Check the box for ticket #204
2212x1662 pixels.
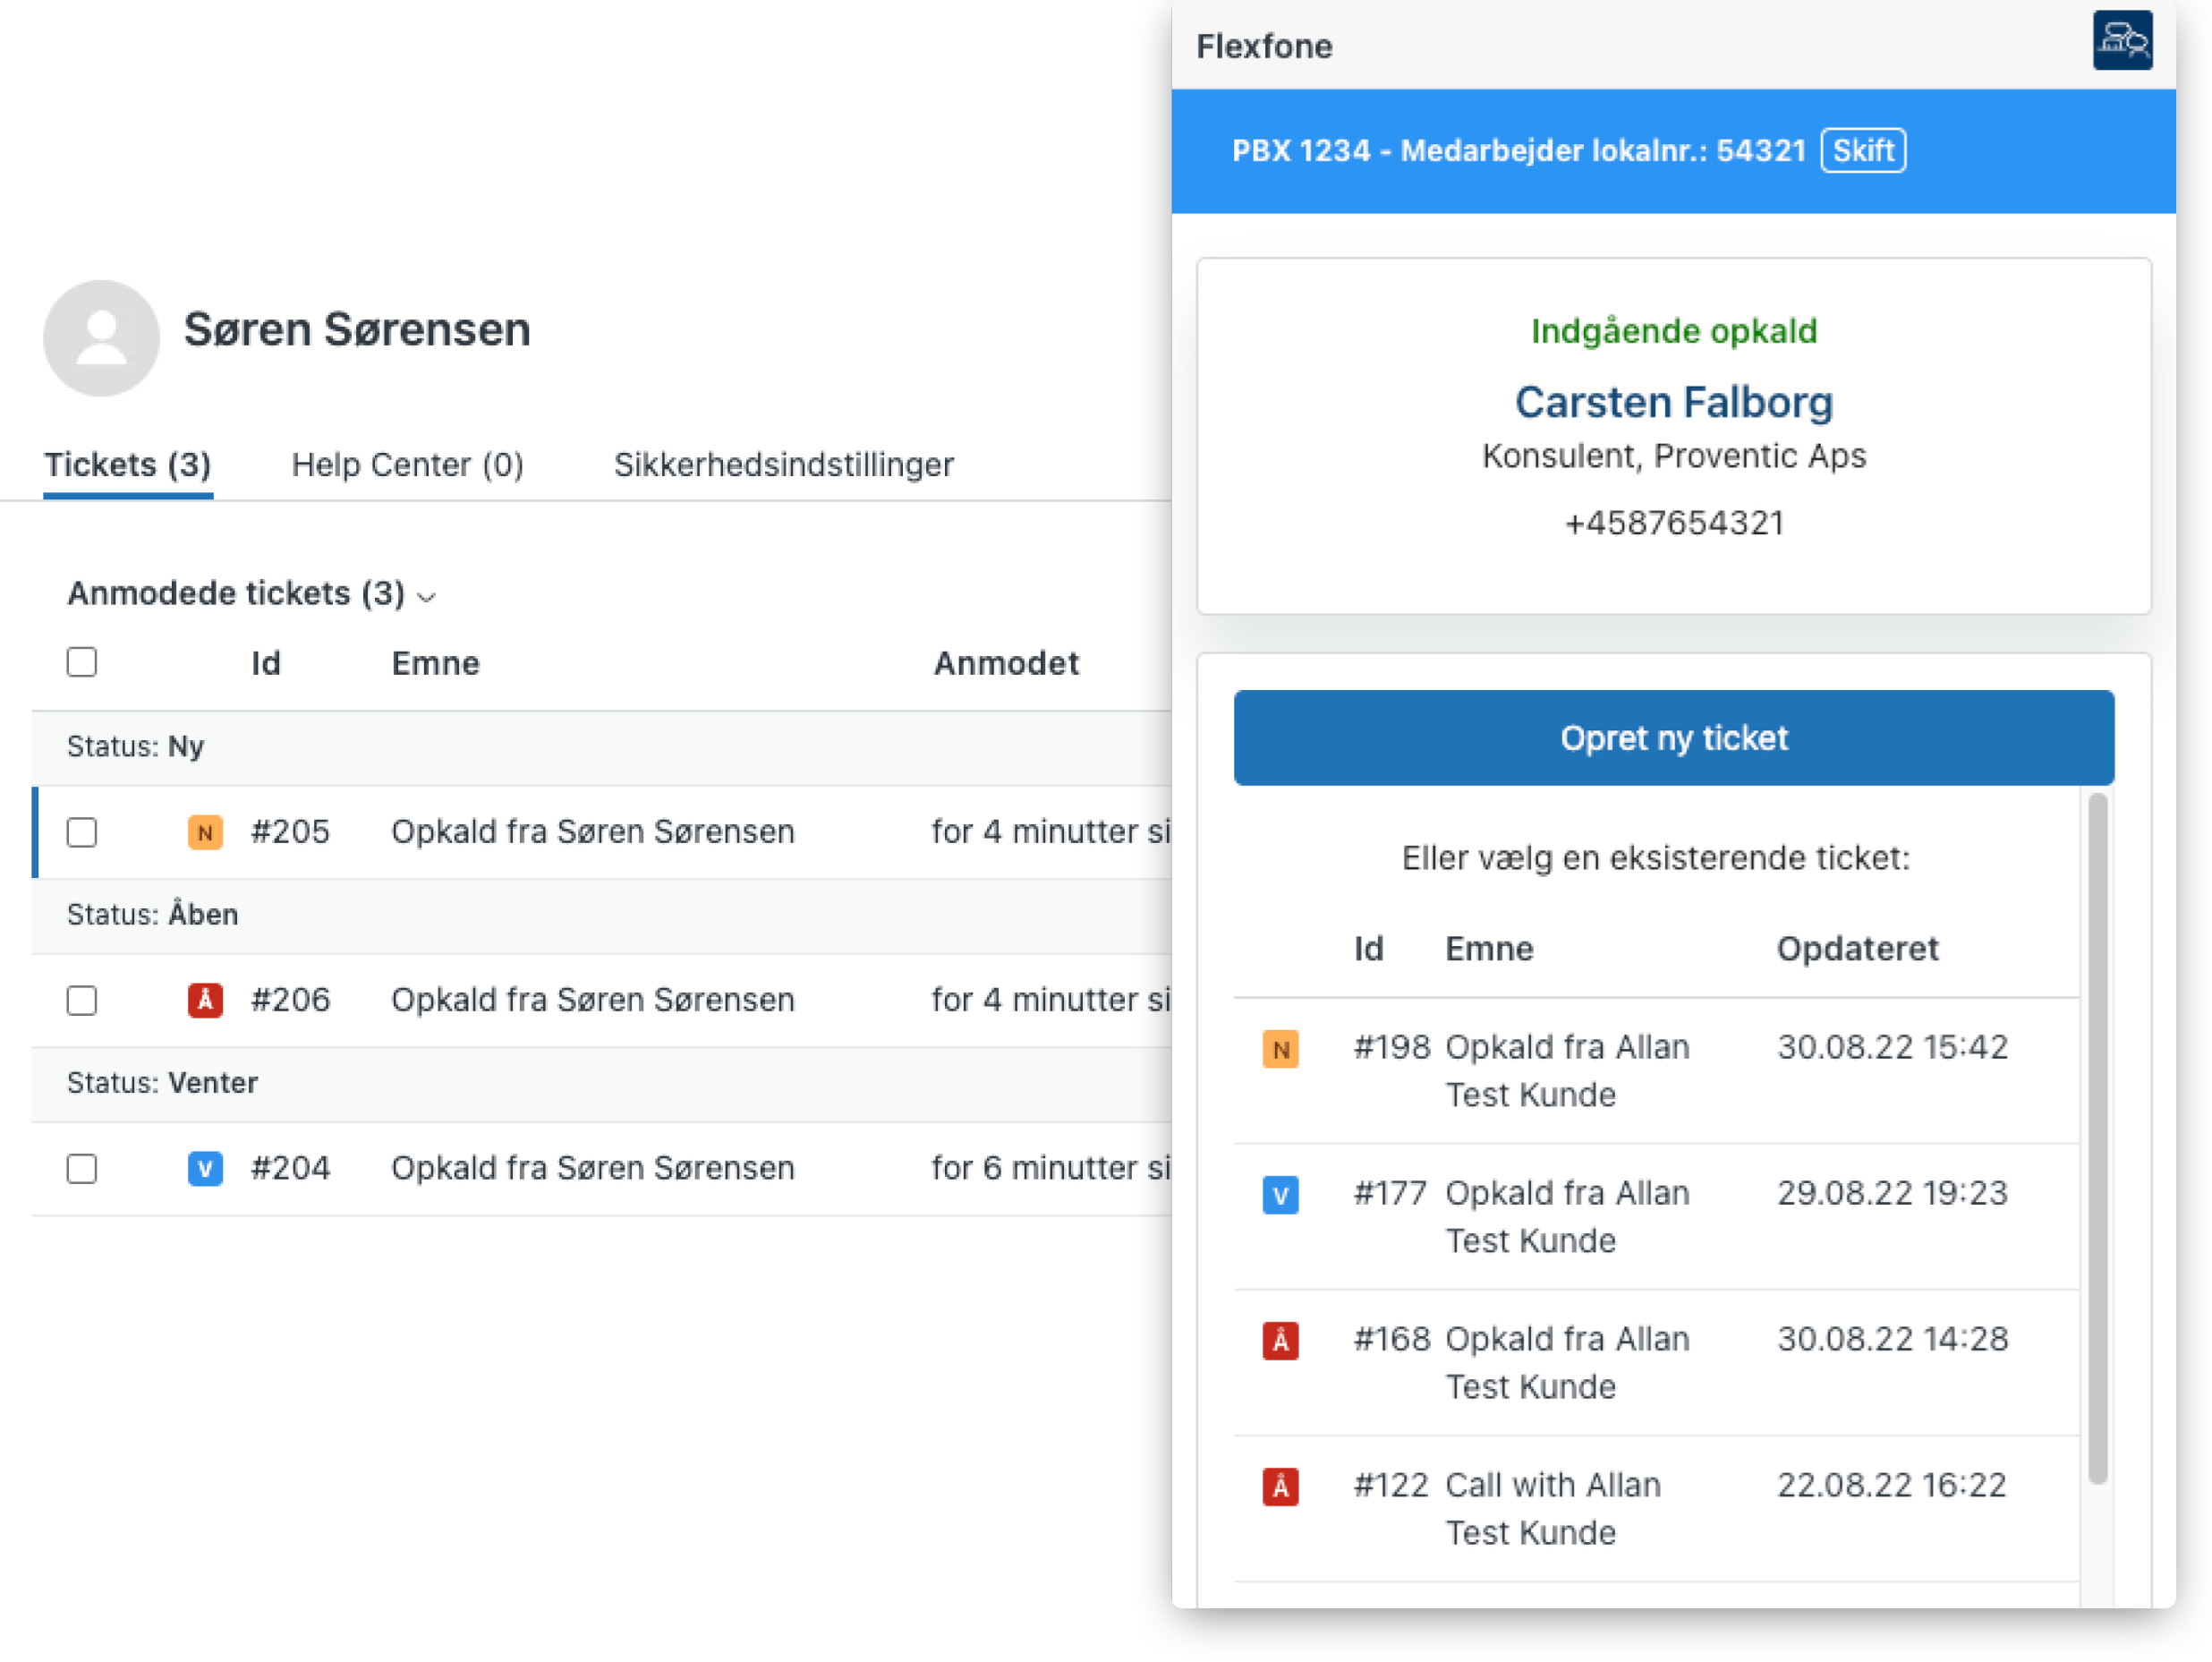tap(82, 1168)
